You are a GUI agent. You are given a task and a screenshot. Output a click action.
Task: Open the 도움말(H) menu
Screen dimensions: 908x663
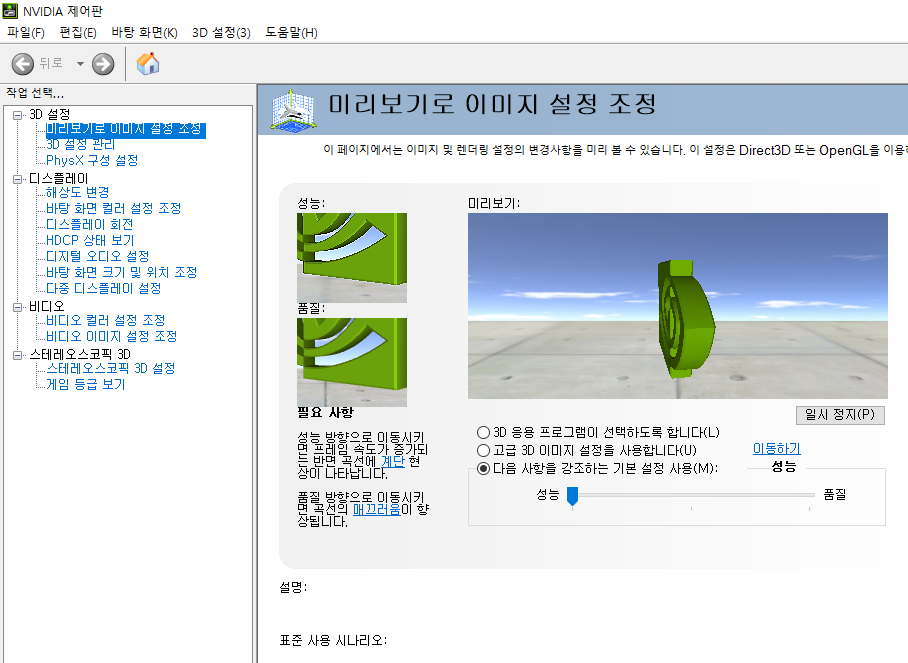291,33
